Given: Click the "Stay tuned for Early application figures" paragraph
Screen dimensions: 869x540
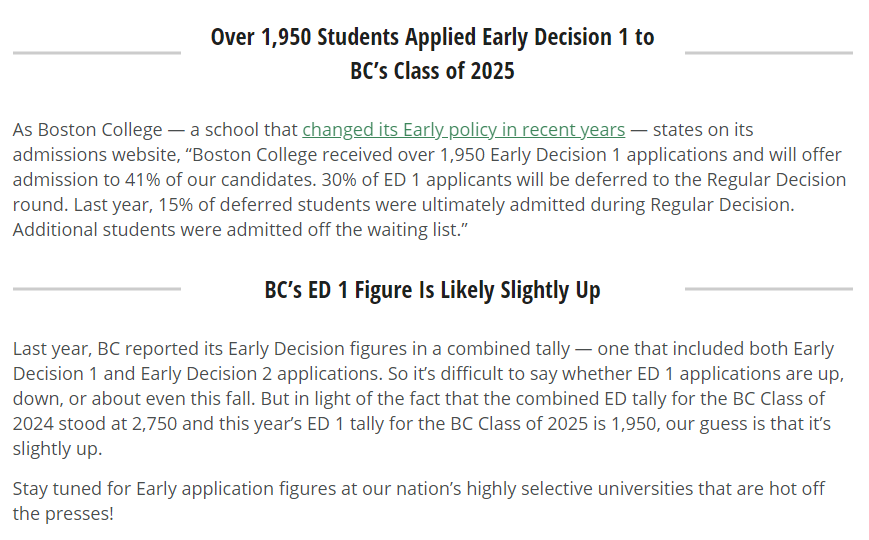Looking at the screenshot, I should pyautogui.click(x=419, y=501).
